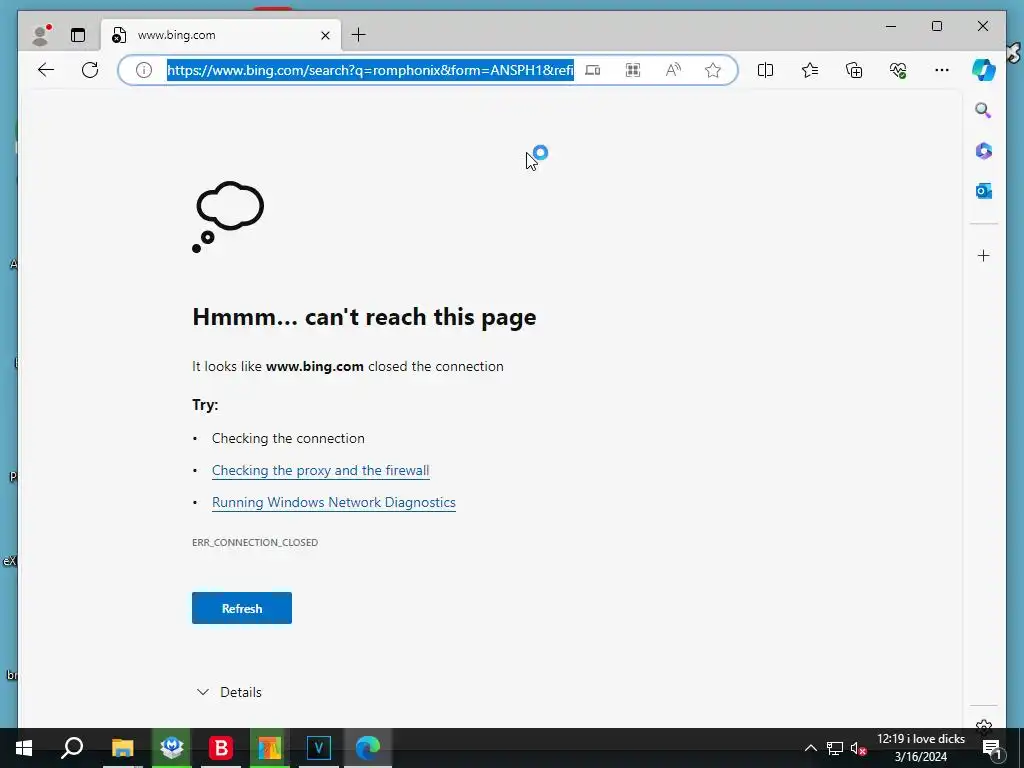Open Malwarebytes taskbar app
Screen dimensions: 1024x768
click(x=172, y=748)
